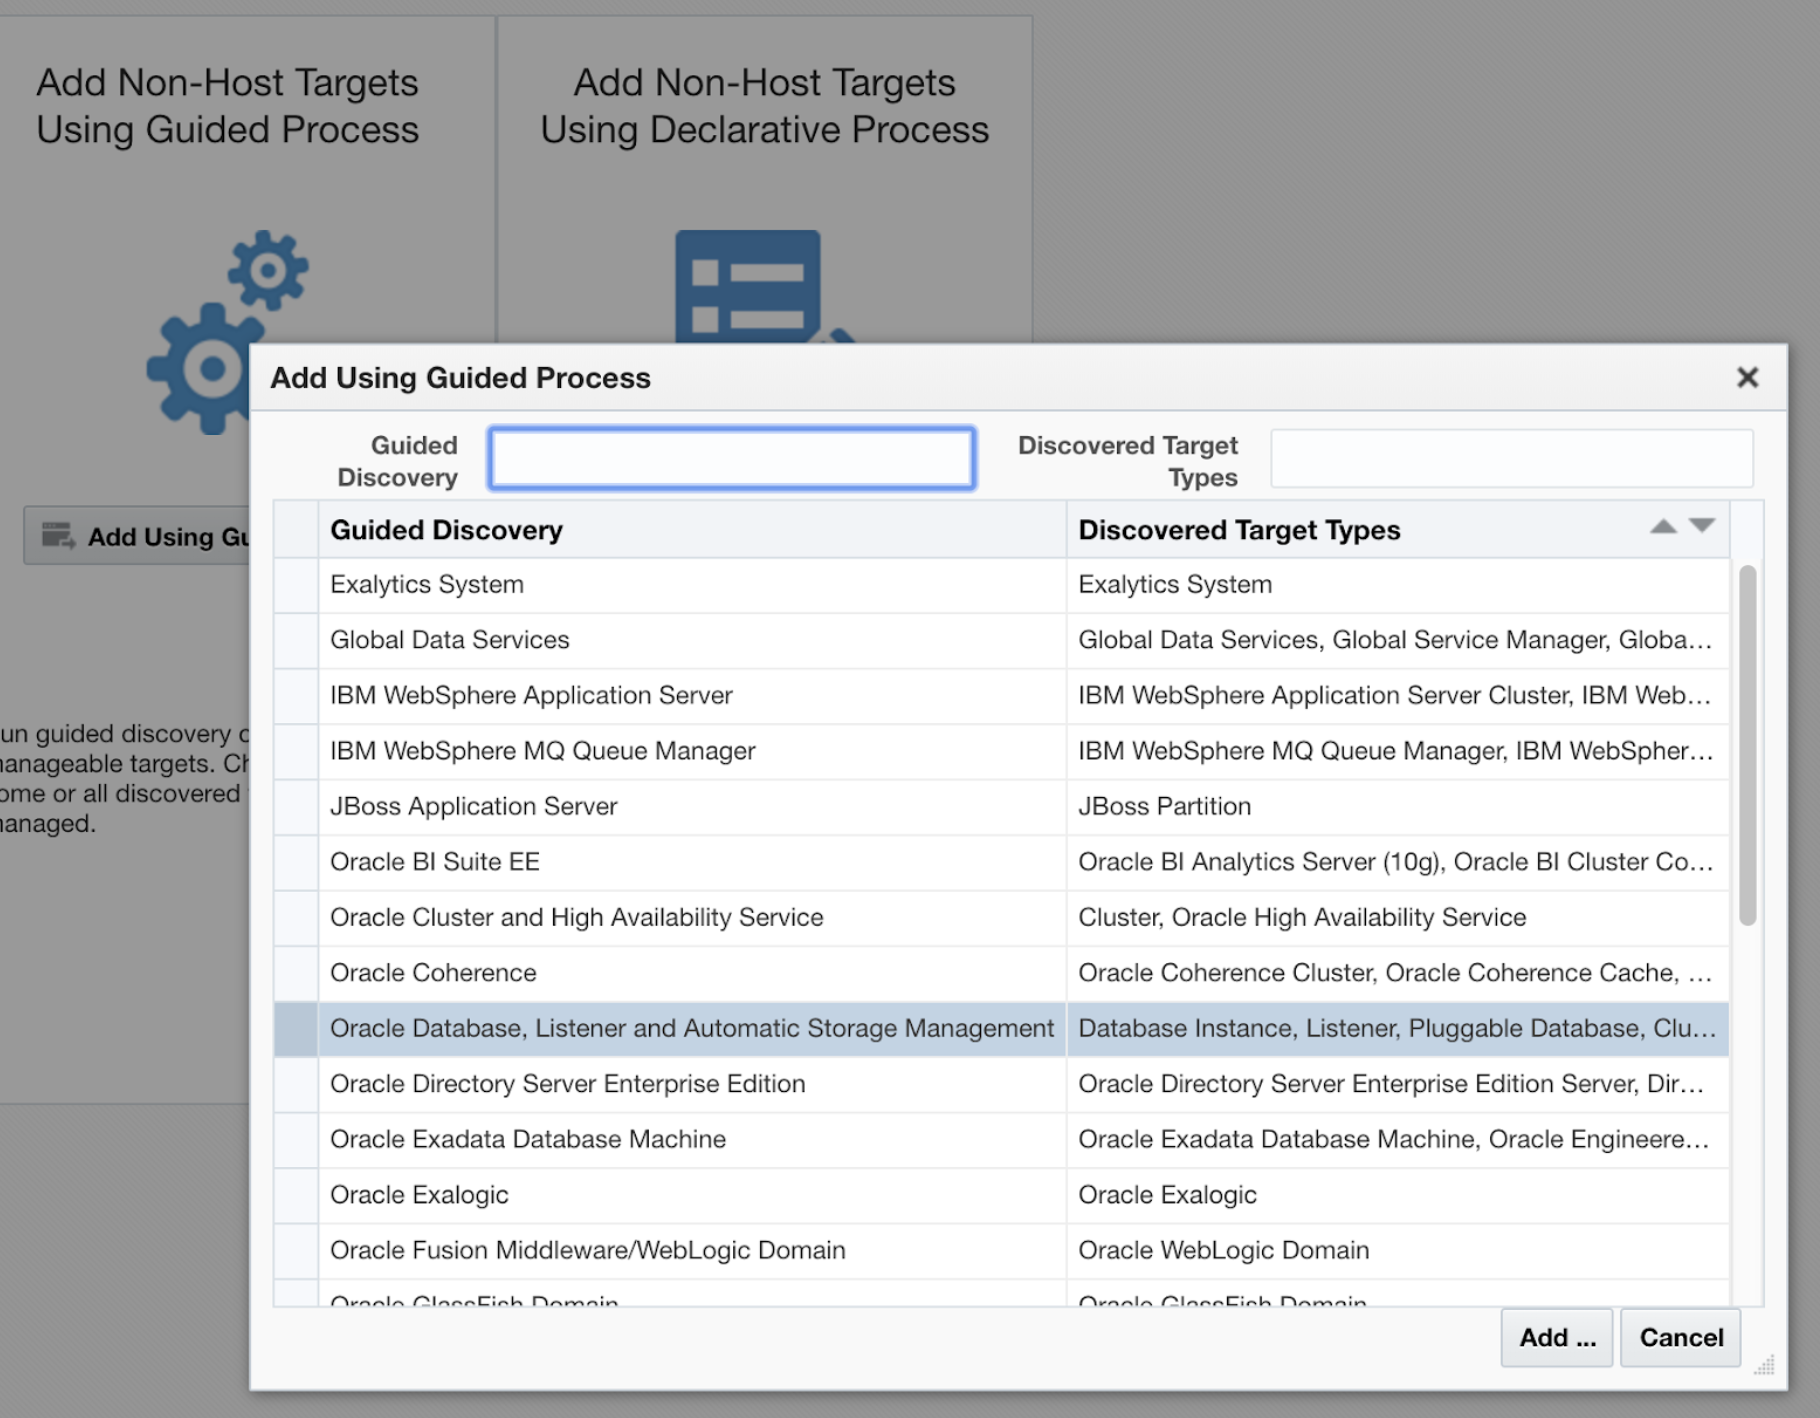Click the Guided Discovery filter input field
Screen dimensions: 1820x1418
[732, 459]
